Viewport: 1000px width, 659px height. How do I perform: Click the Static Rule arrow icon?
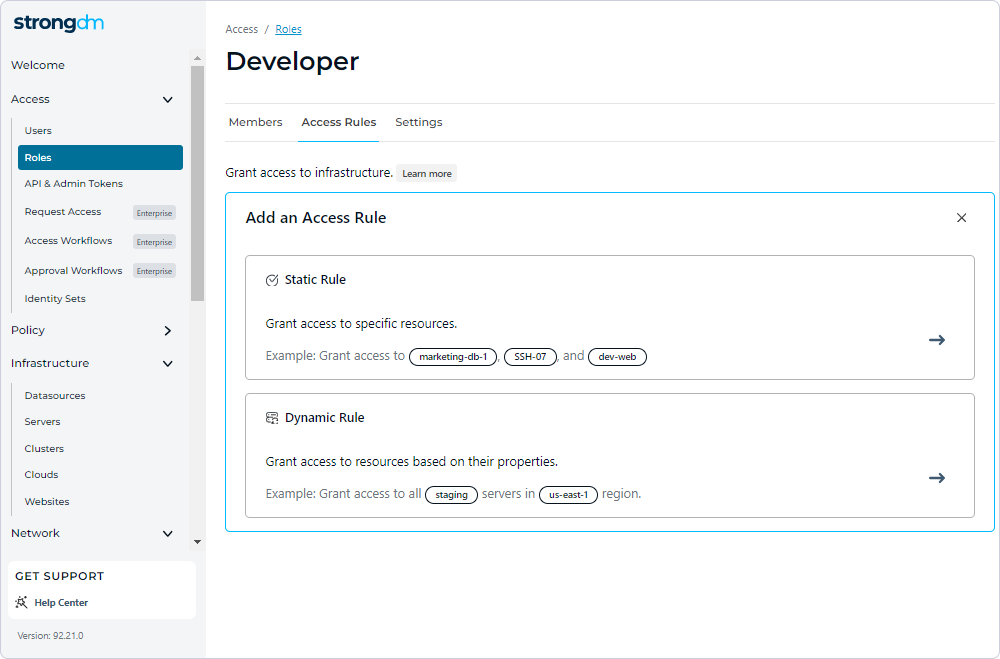coord(936,340)
